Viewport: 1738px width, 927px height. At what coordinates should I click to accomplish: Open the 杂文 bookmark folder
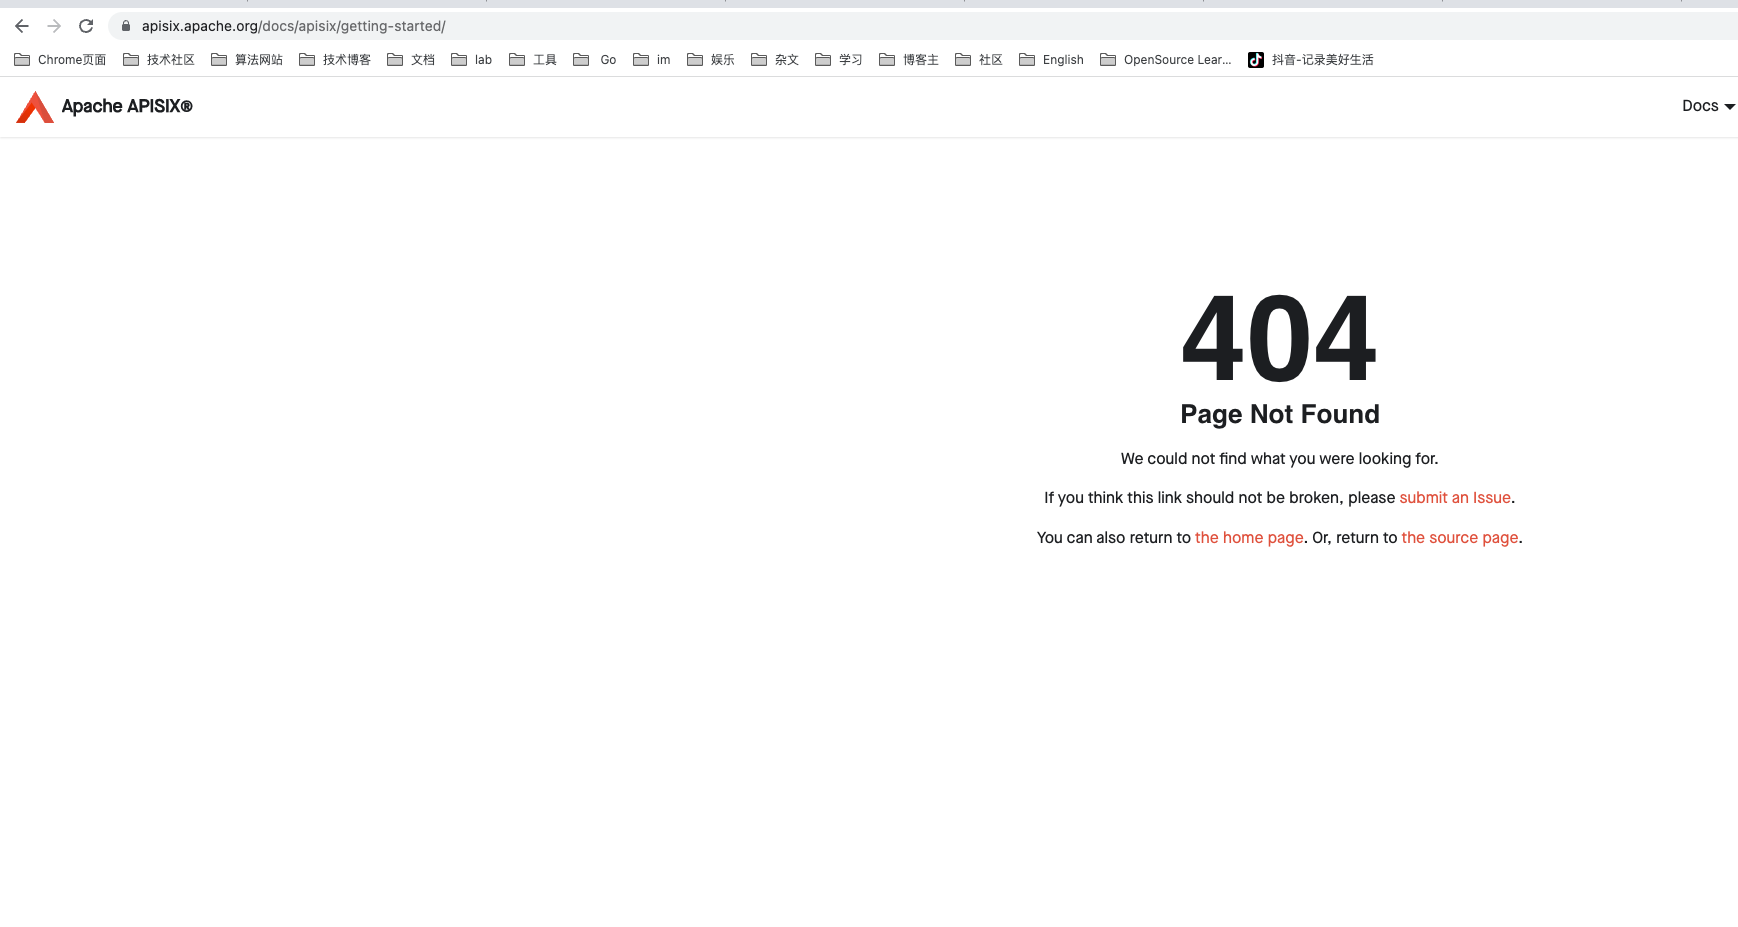click(775, 60)
